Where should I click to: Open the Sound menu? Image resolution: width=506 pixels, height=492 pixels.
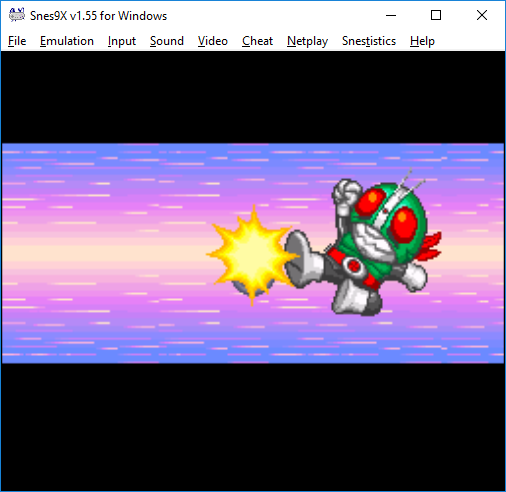click(167, 41)
